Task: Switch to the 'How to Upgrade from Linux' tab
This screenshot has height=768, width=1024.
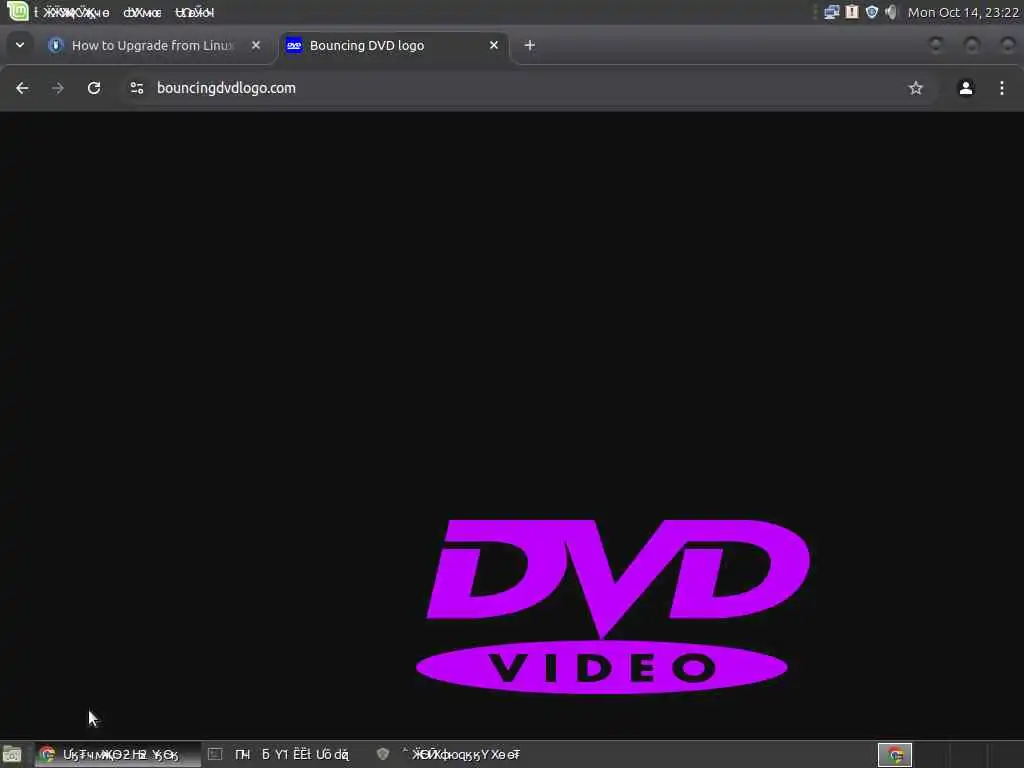Action: coord(155,45)
